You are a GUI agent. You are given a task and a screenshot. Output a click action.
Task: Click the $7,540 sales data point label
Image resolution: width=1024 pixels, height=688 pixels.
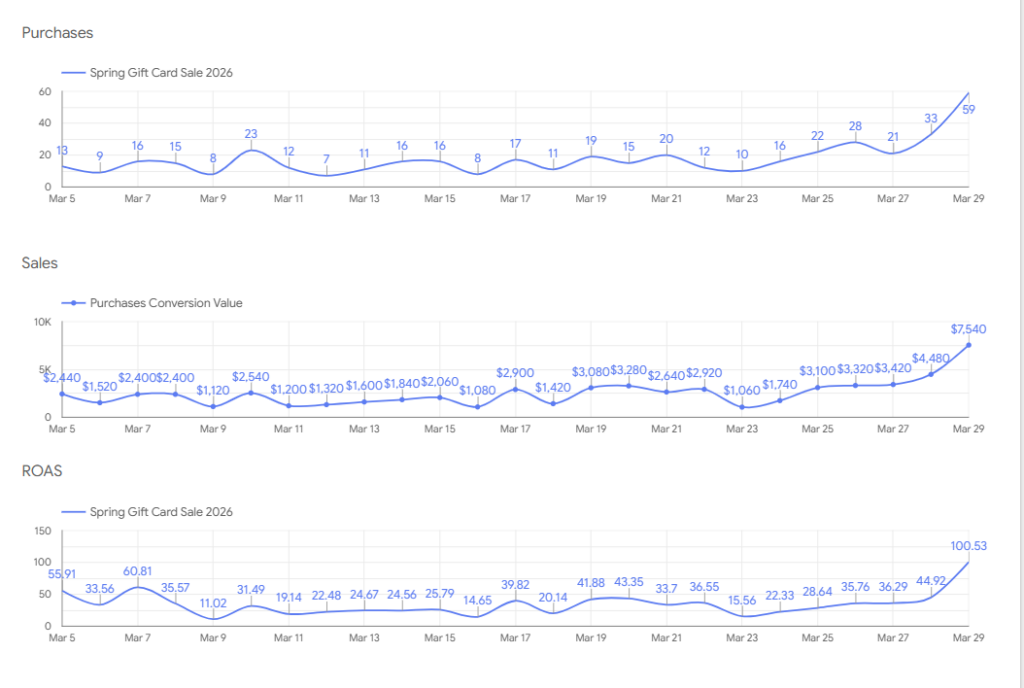[968, 328]
